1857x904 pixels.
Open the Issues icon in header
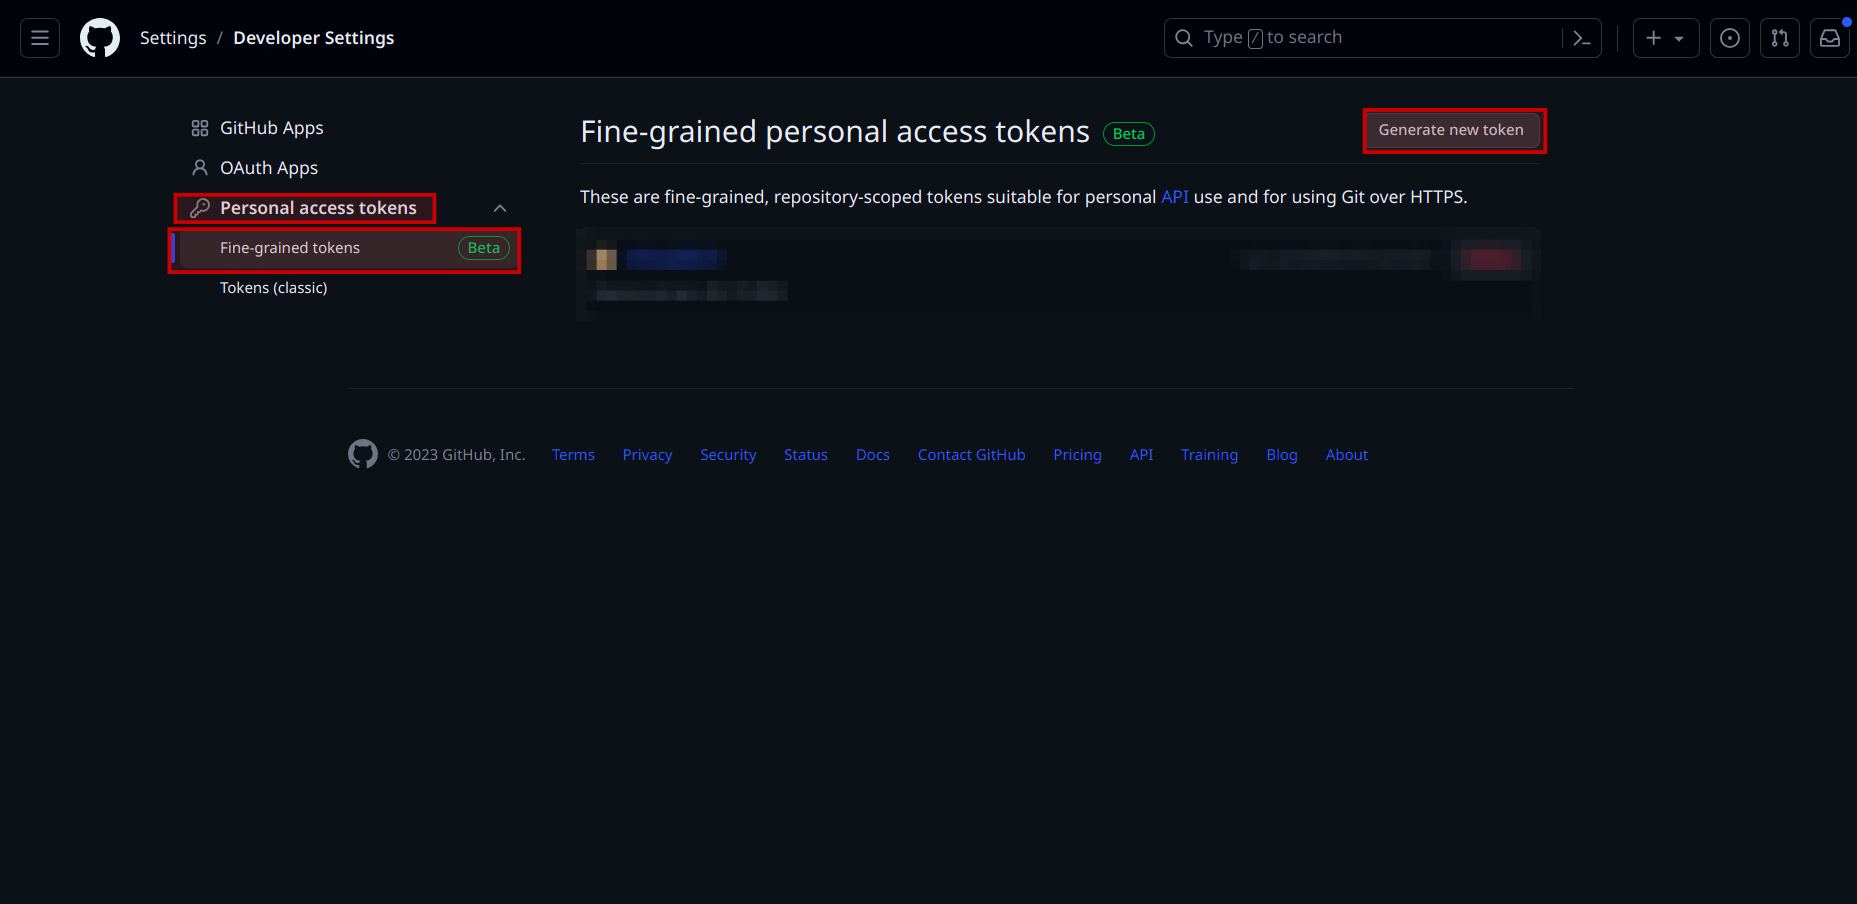tap(1729, 38)
